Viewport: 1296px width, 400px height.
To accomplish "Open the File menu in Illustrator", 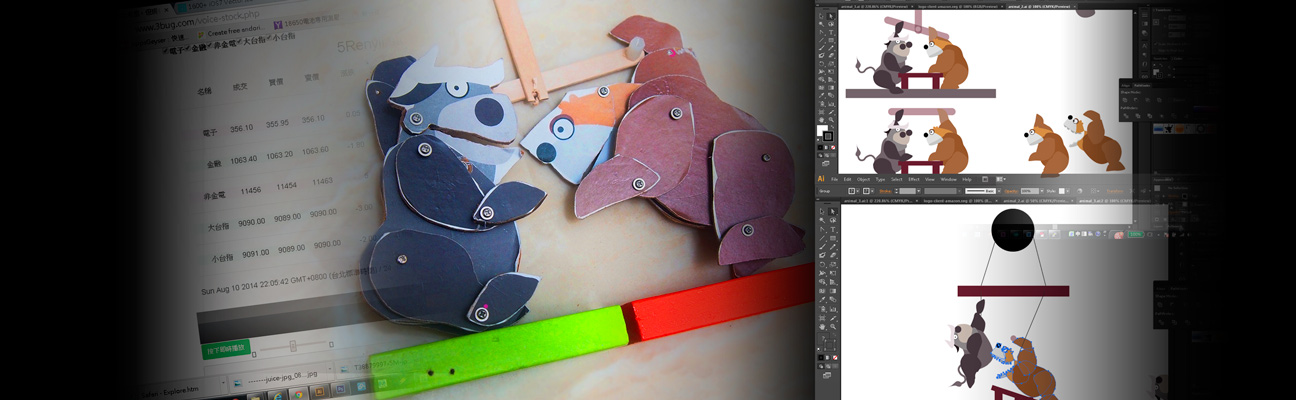I will (834, 179).
